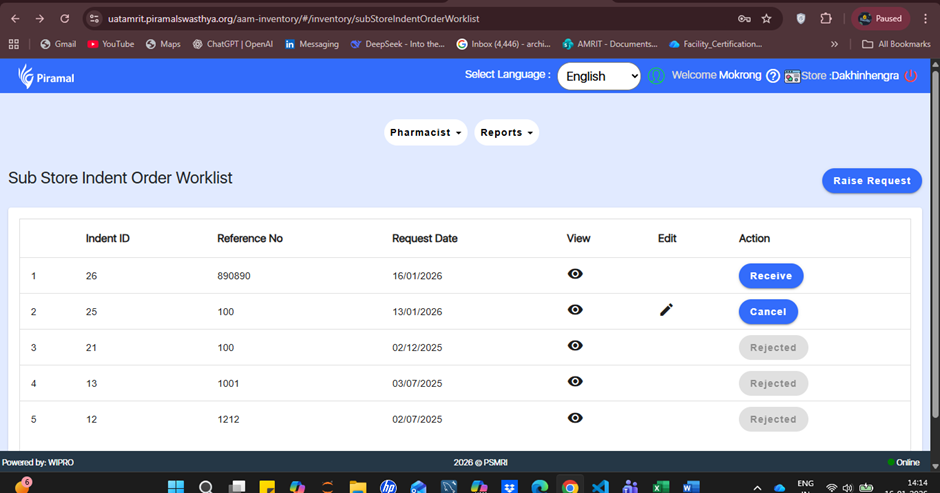The image size is (940, 493).
Task: Open the YouTube bookmark
Action: (110, 44)
